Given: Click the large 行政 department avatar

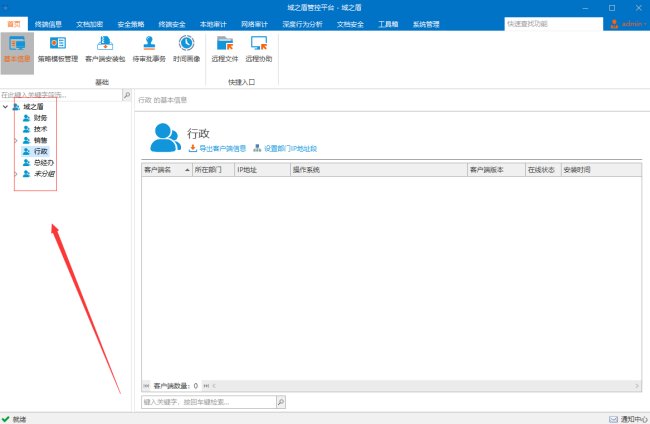Looking at the screenshot, I should (165, 137).
